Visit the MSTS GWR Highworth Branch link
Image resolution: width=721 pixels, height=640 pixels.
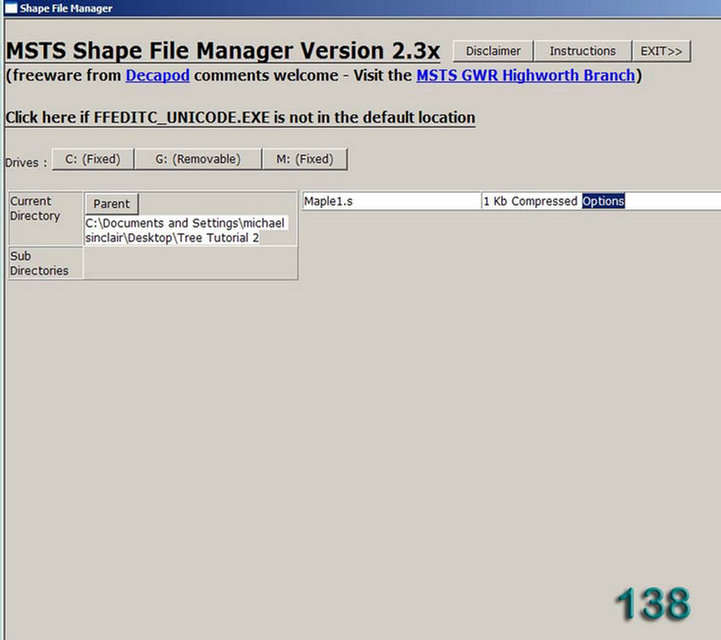526,75
